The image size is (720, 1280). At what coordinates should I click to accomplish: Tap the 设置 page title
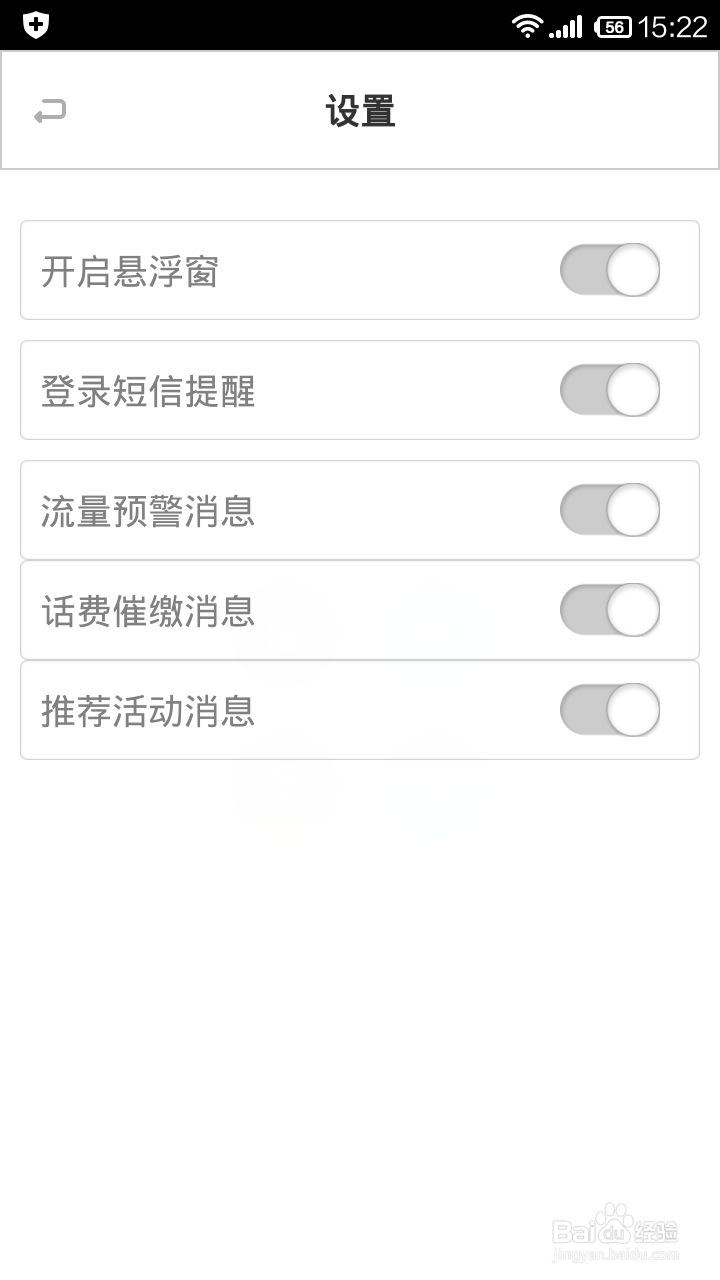point(360,111)
